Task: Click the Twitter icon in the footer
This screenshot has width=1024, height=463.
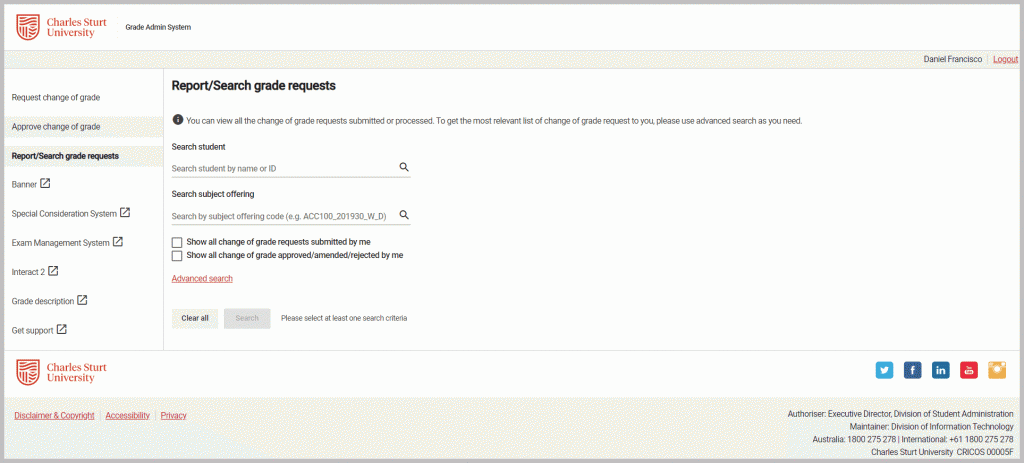Action: point(884,370)
